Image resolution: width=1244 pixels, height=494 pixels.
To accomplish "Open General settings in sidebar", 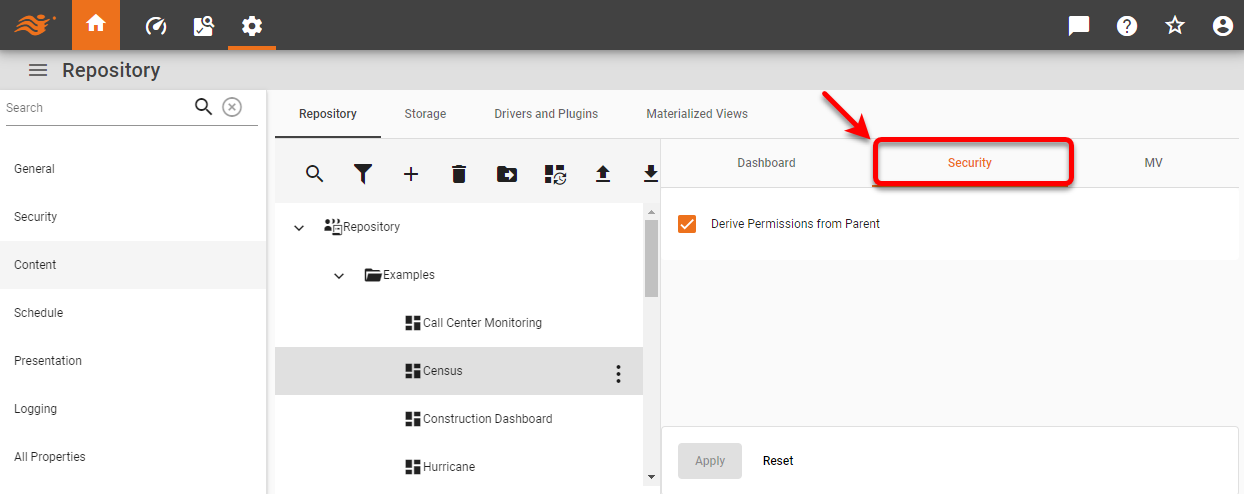I will 133,169.
